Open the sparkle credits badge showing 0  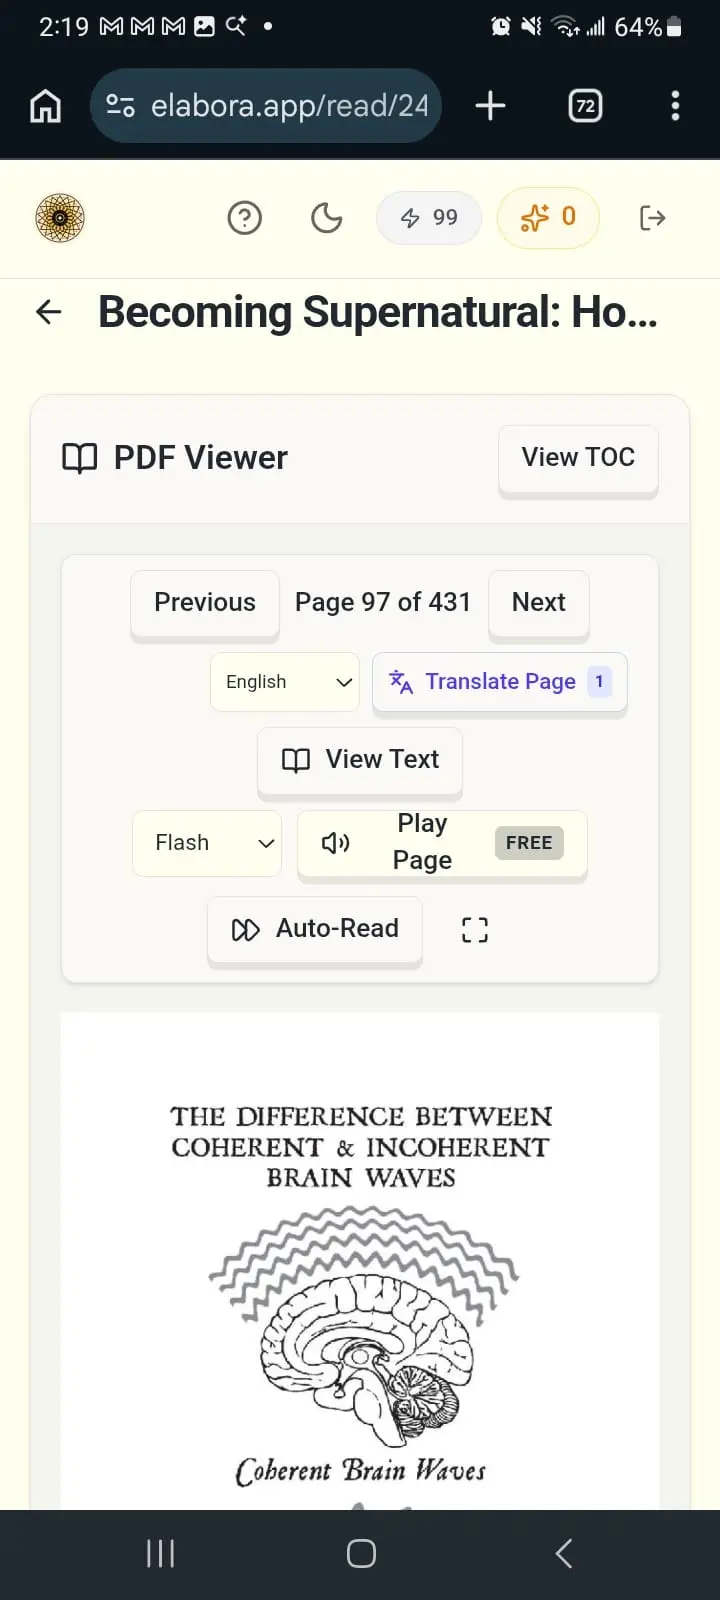(x=548, y=217)
